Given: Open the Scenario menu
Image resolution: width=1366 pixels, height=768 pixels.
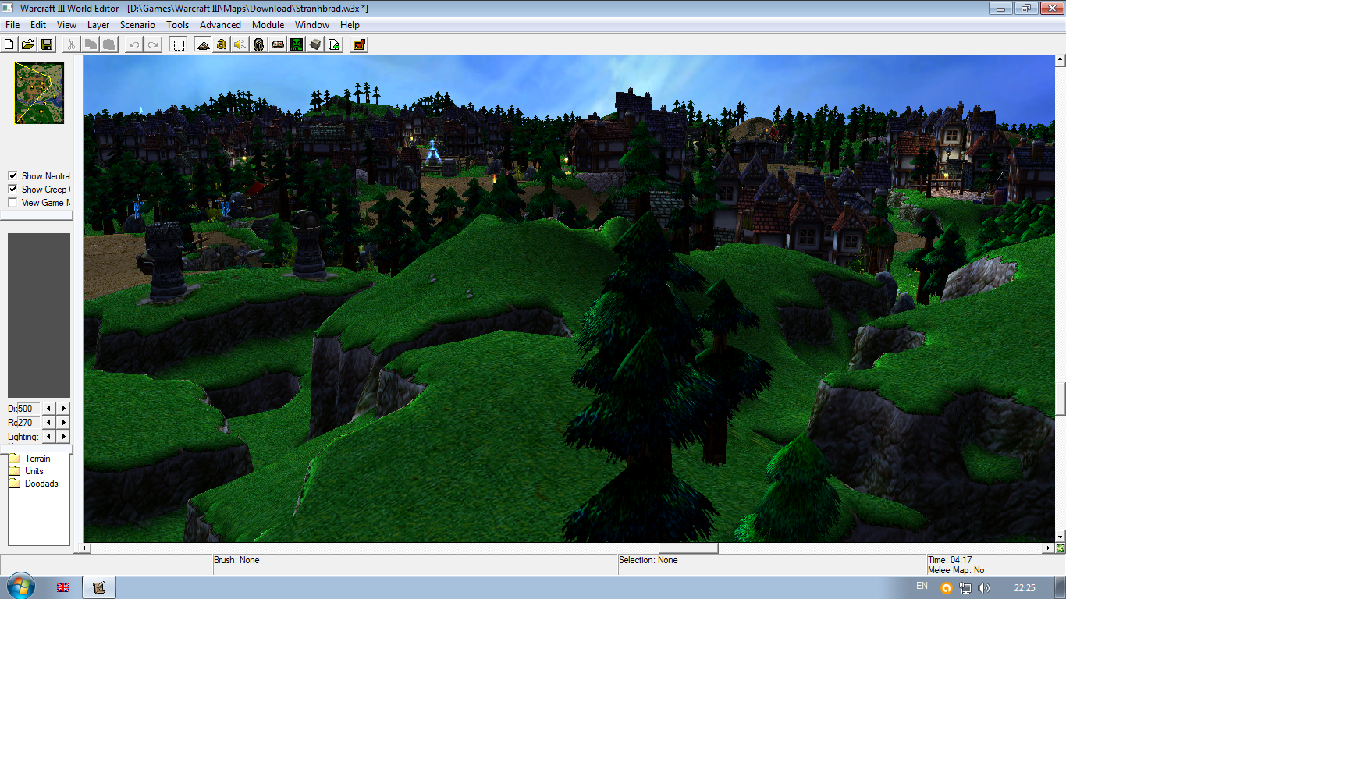Looking at the screenshot, I should tap(137, 25).
